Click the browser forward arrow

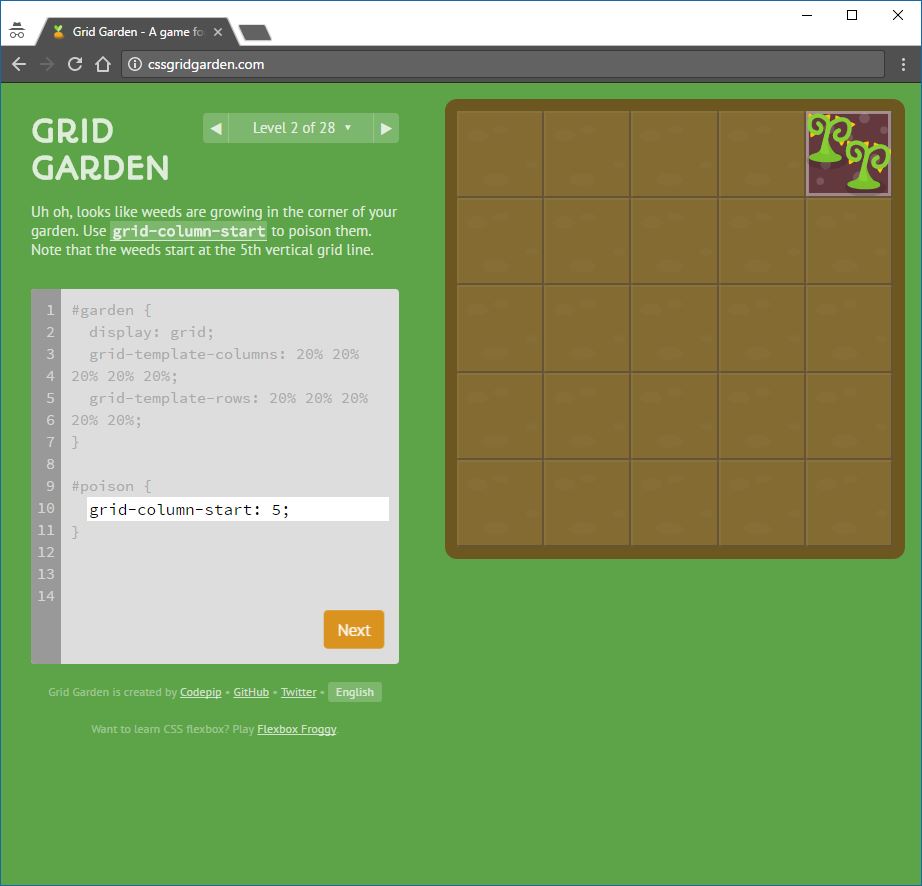coord(46,63)
